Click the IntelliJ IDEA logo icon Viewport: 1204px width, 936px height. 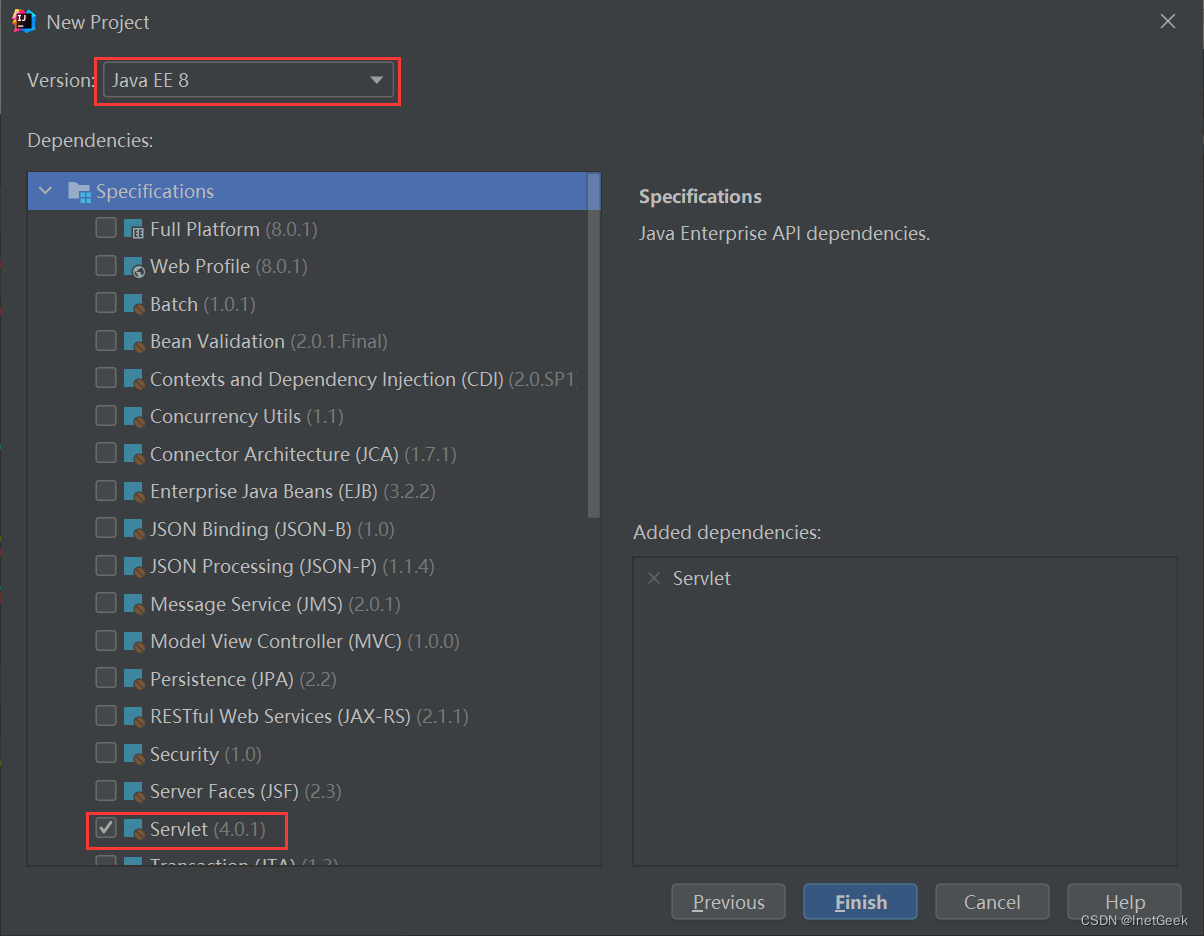click(x=24, y=20)
